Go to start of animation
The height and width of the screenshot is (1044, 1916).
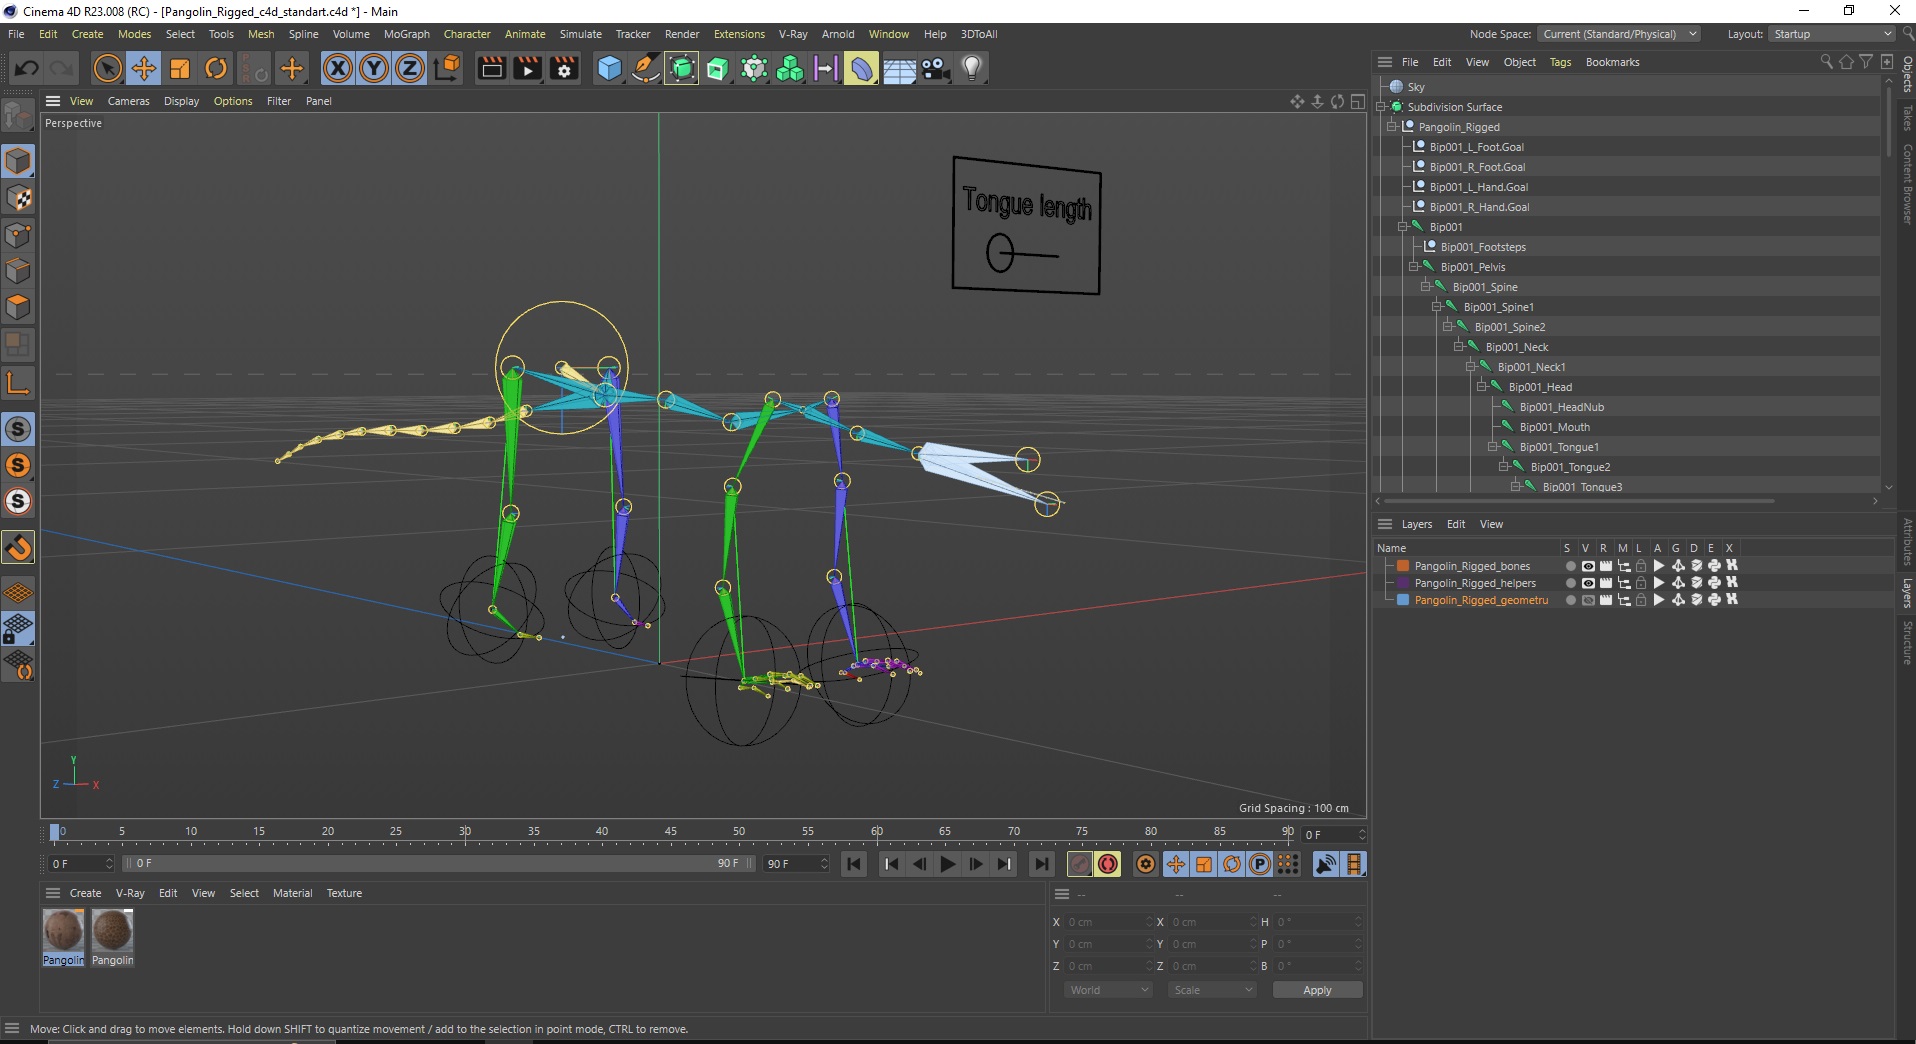tap(854, 864)
